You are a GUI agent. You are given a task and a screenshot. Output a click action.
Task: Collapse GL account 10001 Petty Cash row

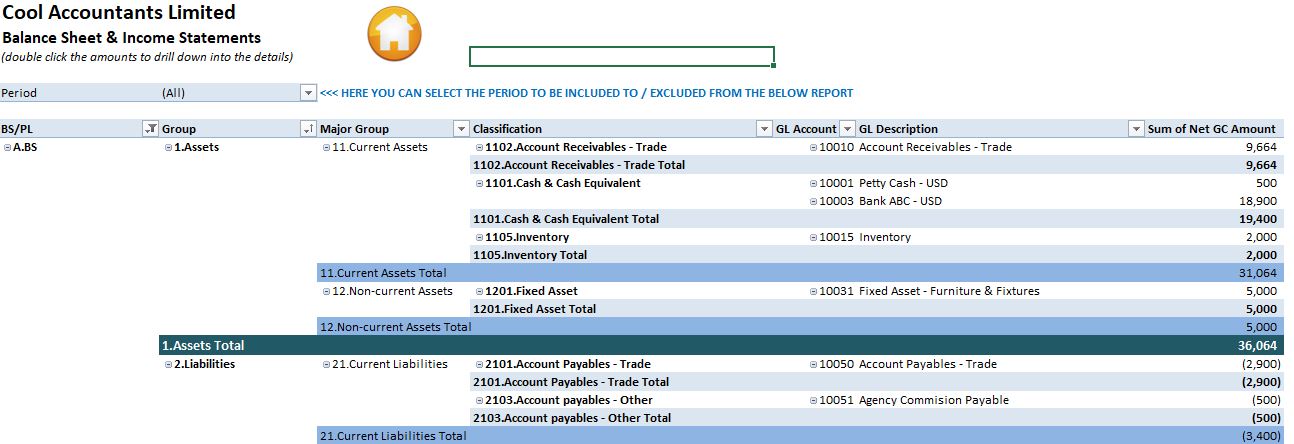[814, 183]
